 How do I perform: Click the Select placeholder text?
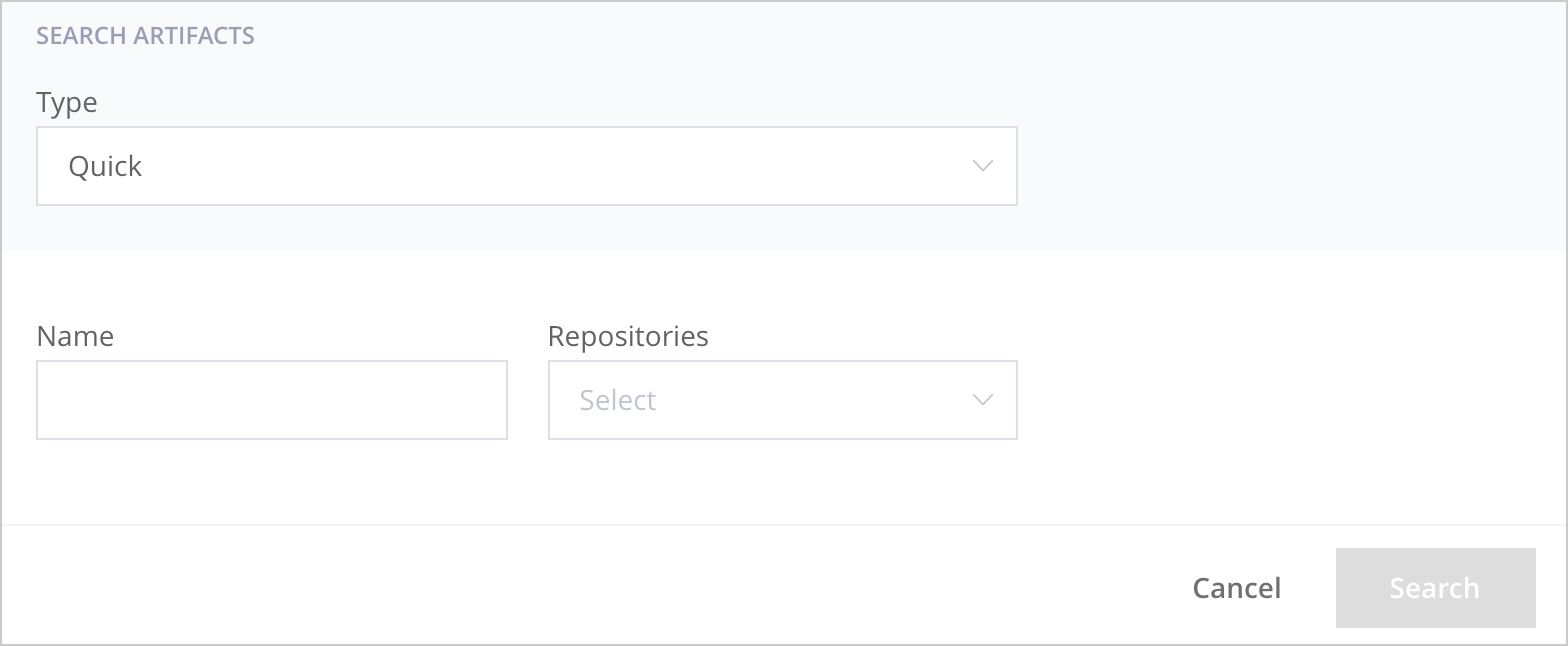616,400
